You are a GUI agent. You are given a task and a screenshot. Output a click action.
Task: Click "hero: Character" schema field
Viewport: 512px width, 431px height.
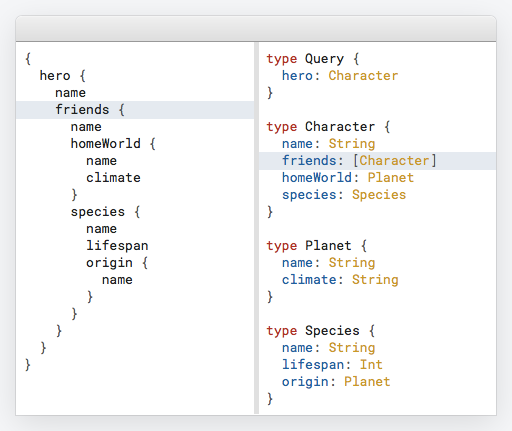tap(340, 76)
